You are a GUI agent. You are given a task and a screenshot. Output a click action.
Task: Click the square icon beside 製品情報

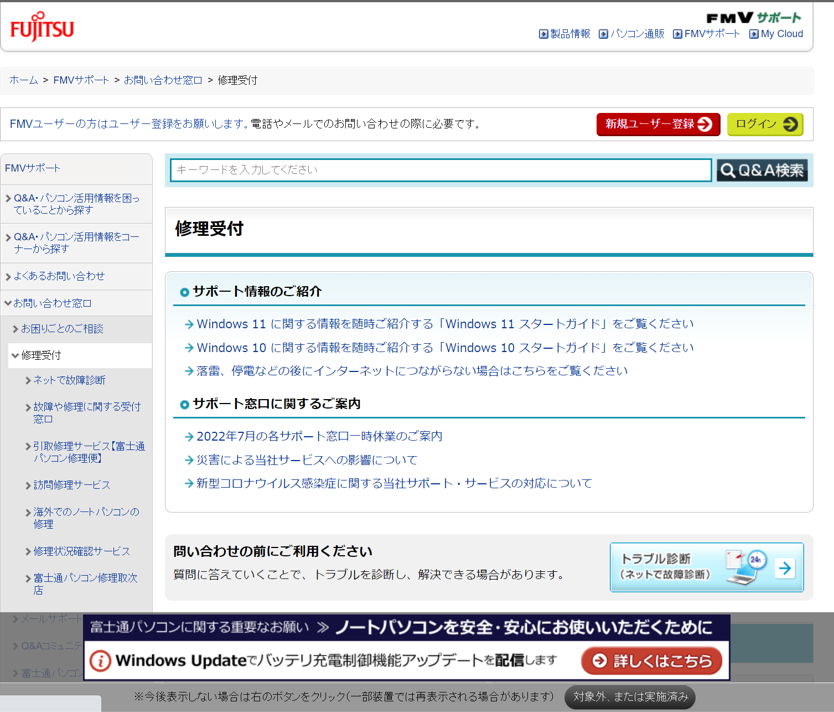coord(543,35)
